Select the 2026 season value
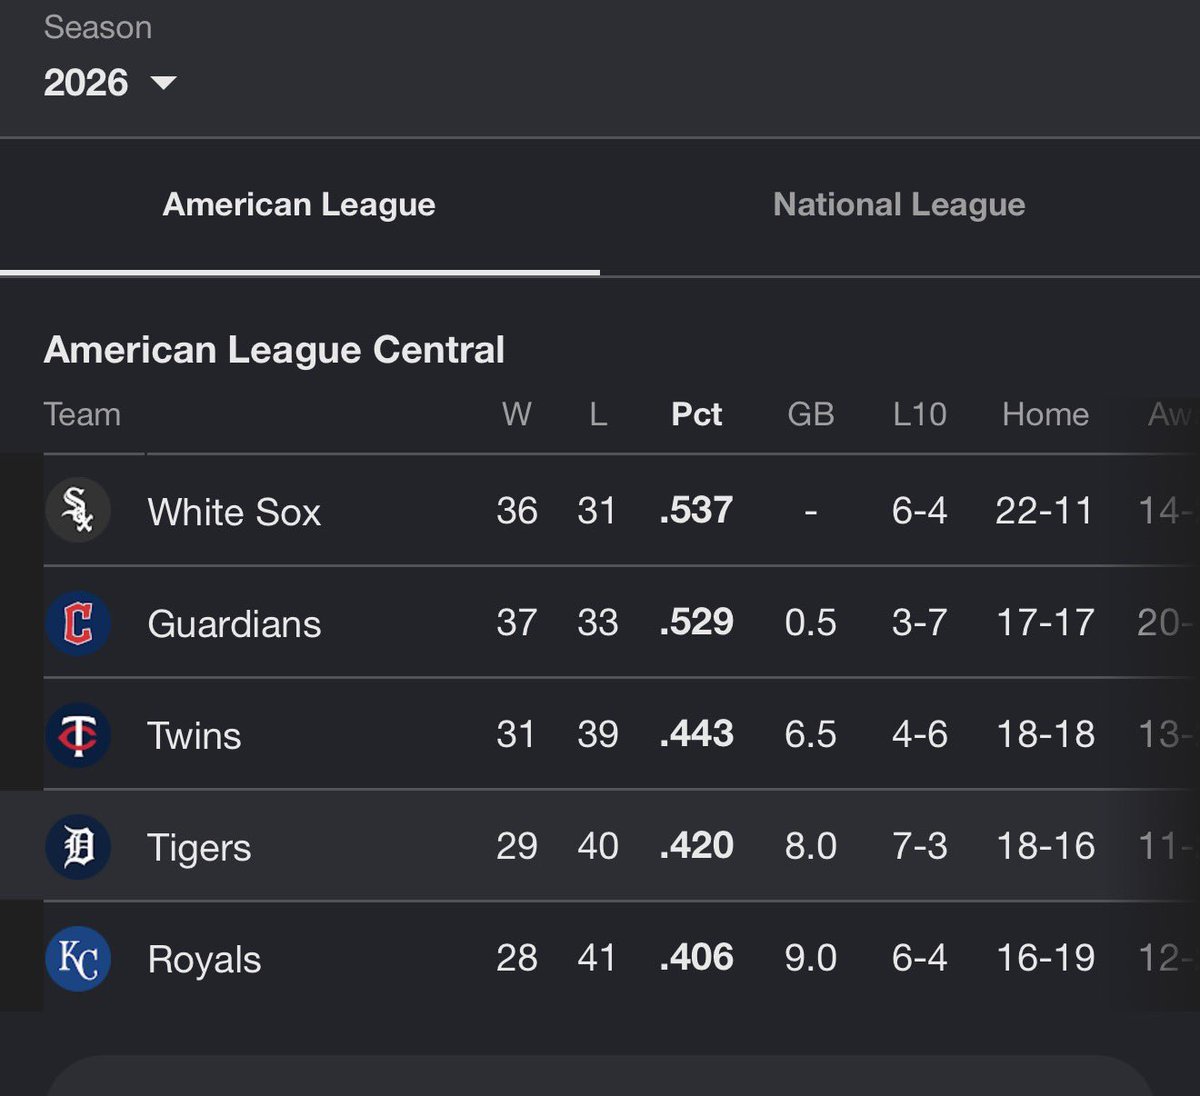 coord(86,82)
